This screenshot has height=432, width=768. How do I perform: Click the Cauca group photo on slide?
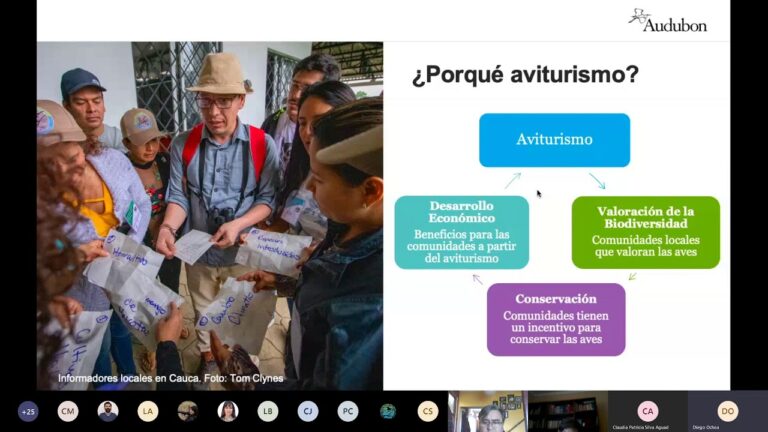pos(210,216)
